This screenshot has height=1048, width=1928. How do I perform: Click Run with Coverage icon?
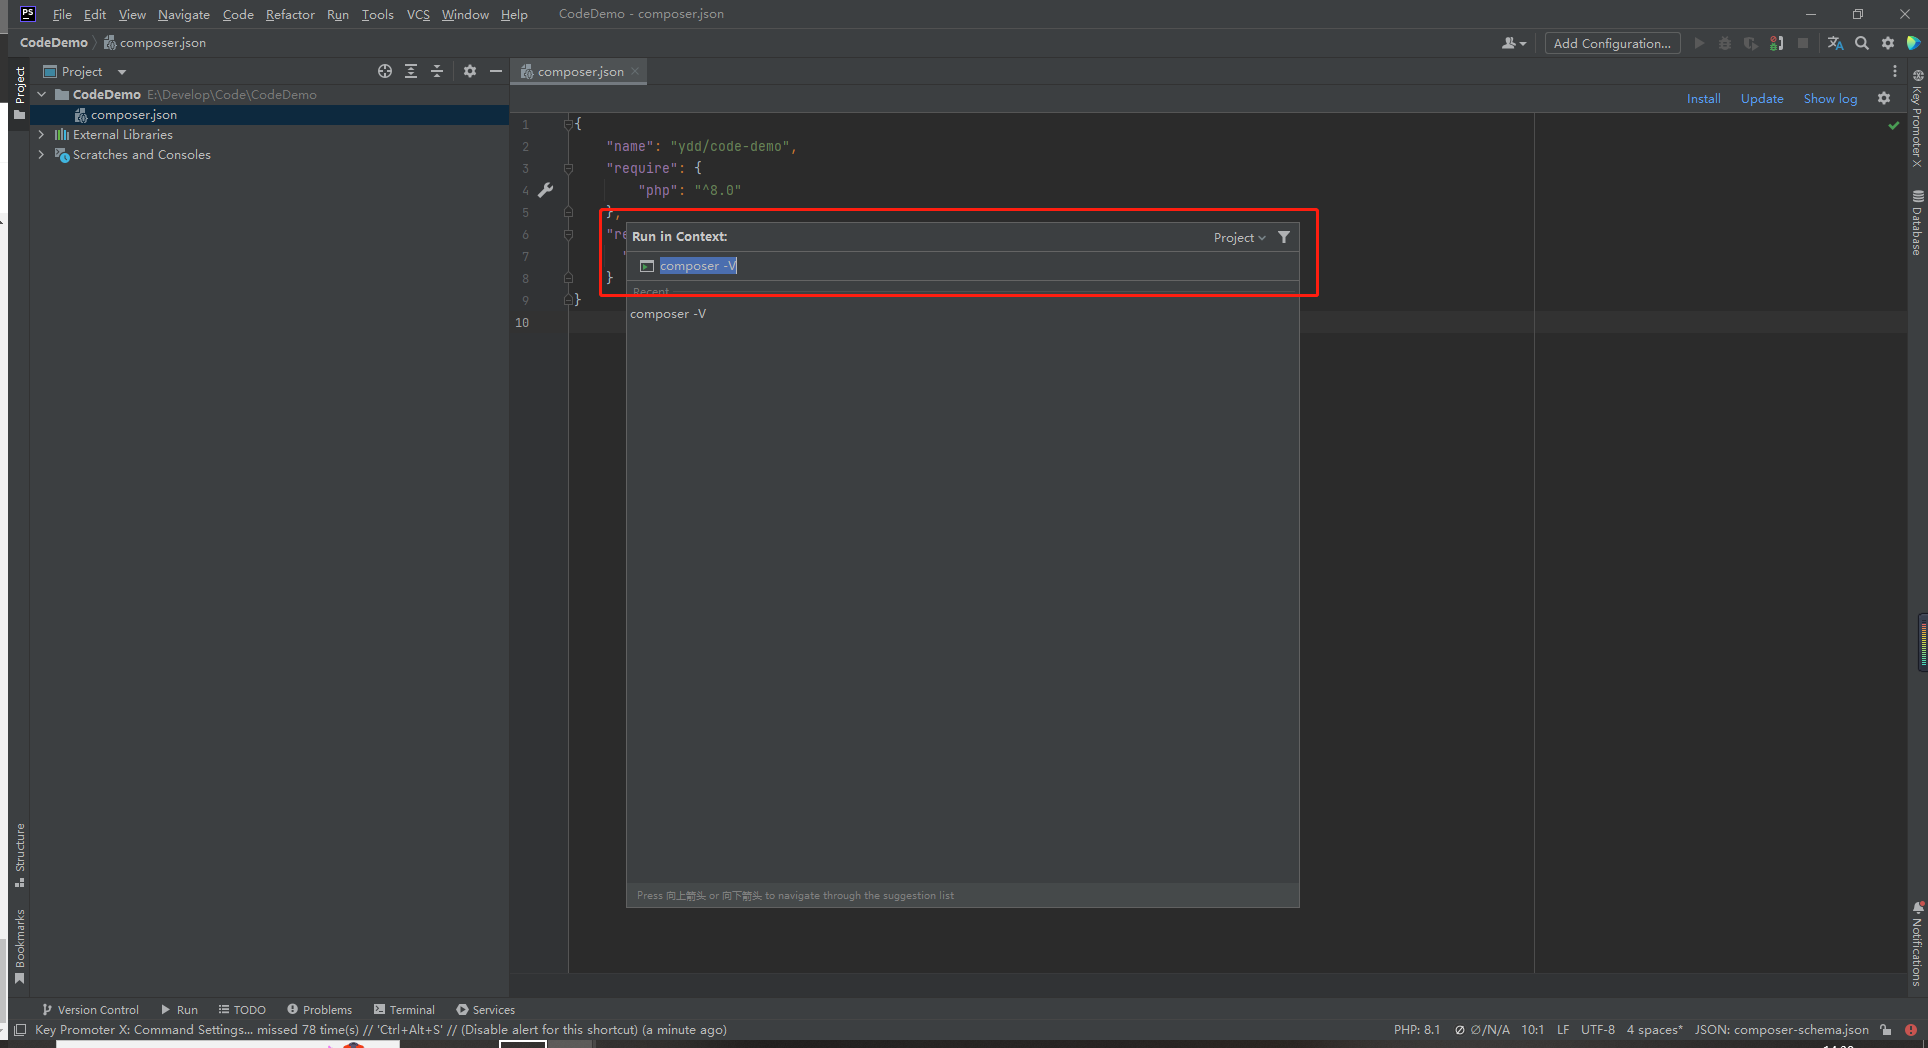point(1750,43)
